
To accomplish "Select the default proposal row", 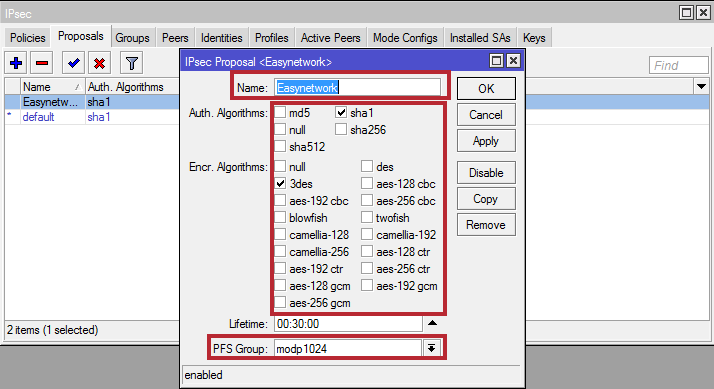I will pyautogui.click(x=92, y=117).
